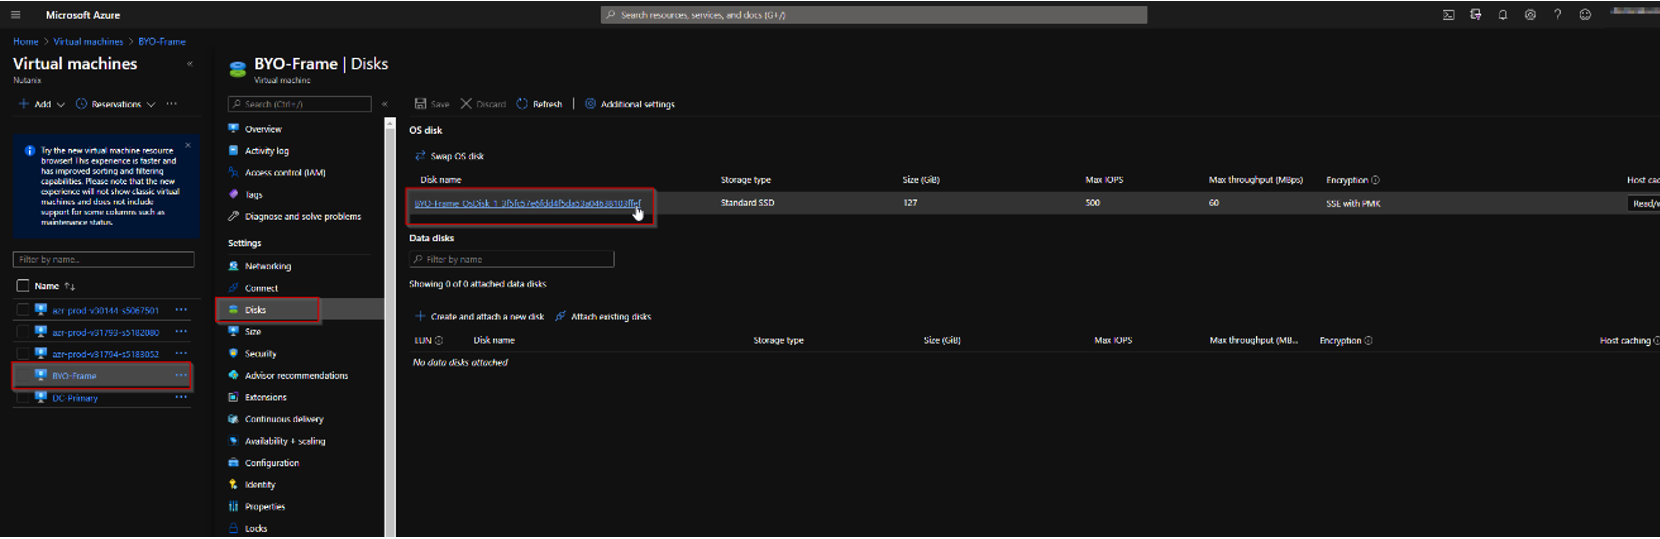This screenshot has width=1660, height=539.
Task: Click the info icon next to OS disk Encryption
Action: point(1375,180)
